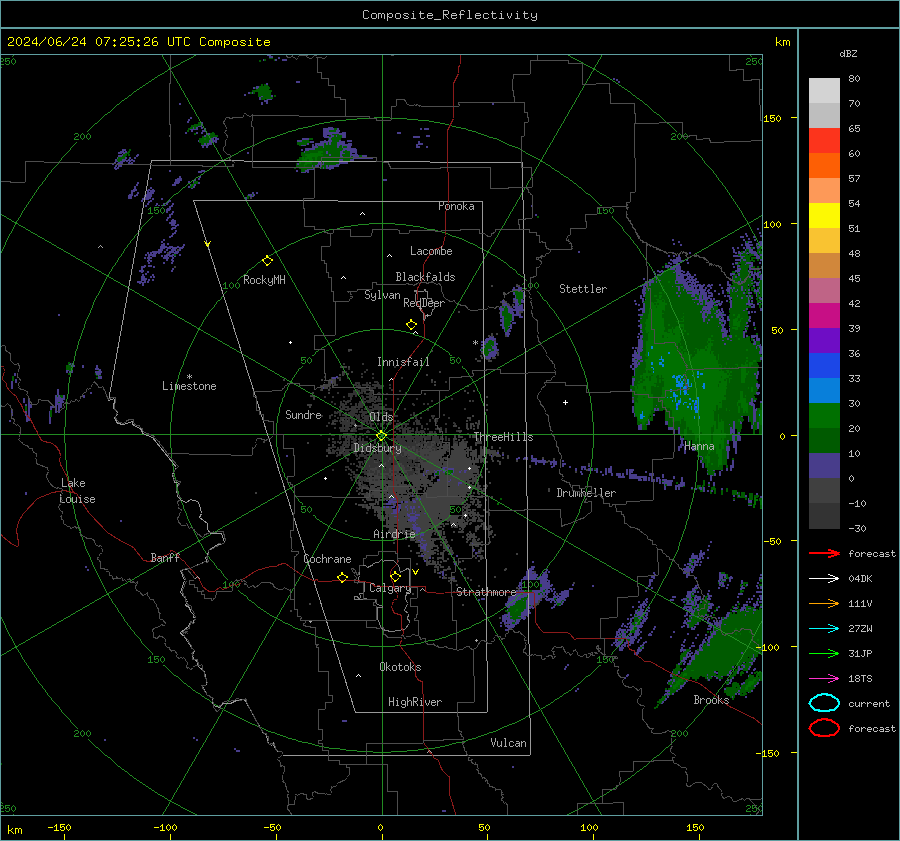The image size is (900, 841).
Task: Click the orange swatch between 60 and 57 dBZ
Action: tap(824, 166)
